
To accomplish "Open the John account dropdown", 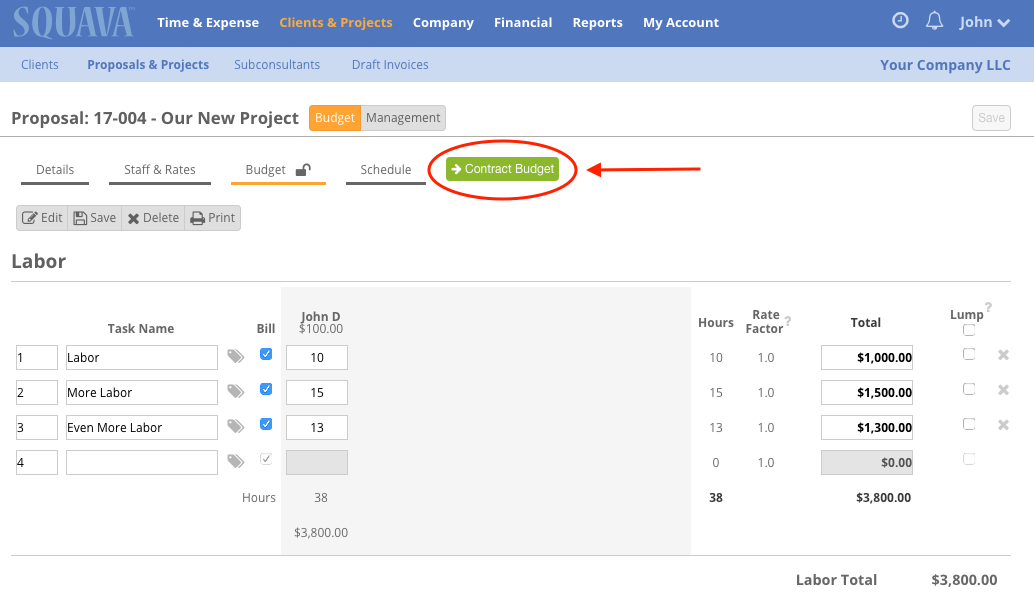I will 985,21.
